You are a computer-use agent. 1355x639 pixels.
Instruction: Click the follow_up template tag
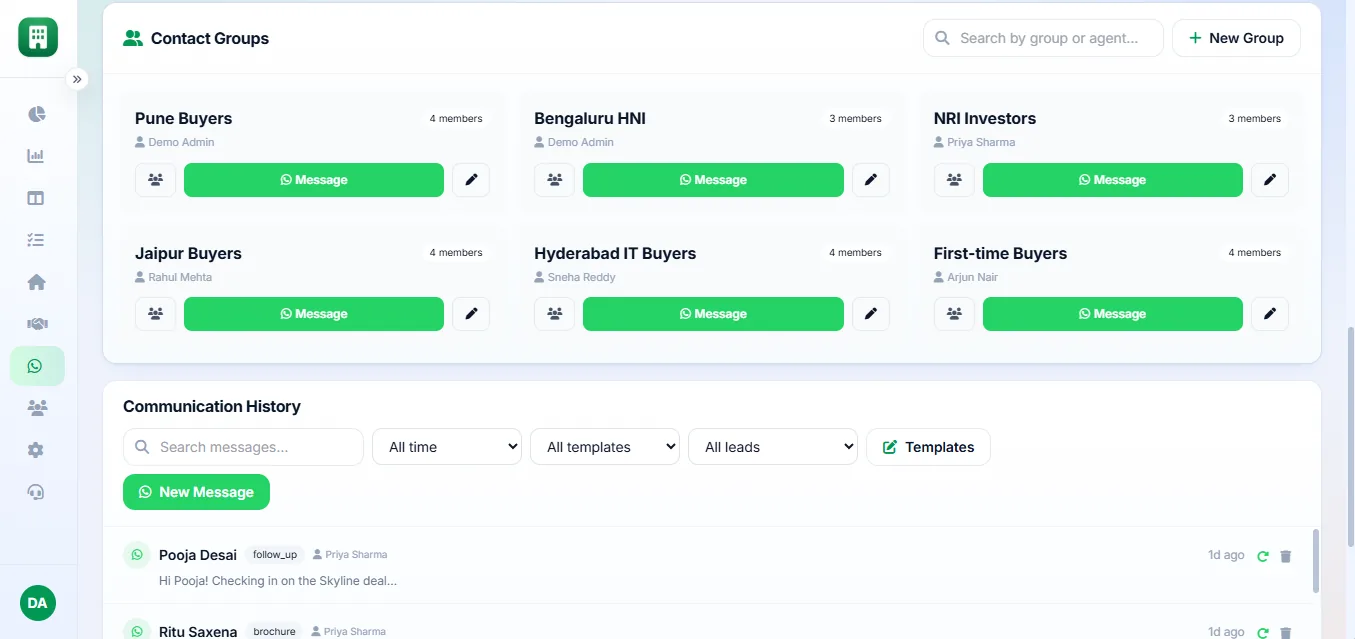click(275, 555)
